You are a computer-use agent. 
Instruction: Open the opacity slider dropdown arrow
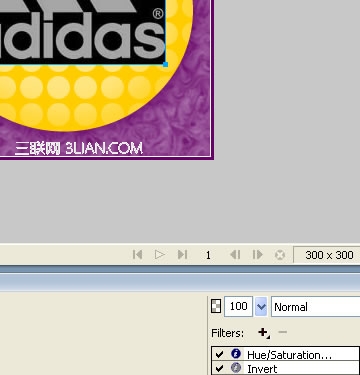[261, 306]
